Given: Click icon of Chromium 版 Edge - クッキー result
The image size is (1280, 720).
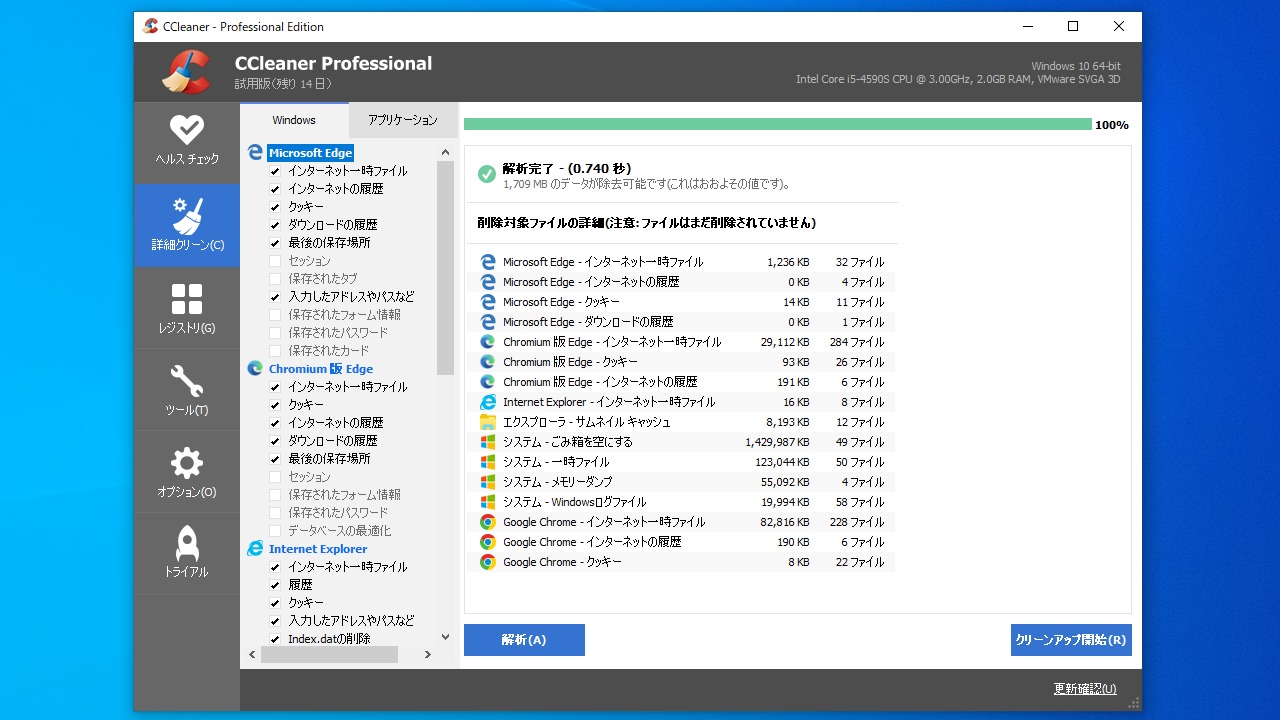Looking at the screenshot, I should [x=488, y=362].
